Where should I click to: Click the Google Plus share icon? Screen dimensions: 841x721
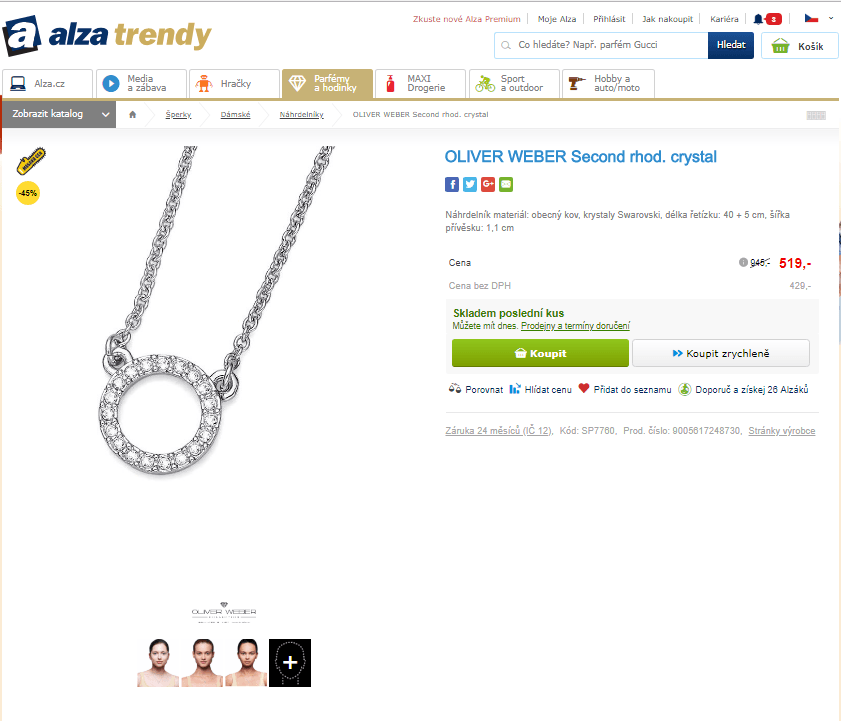488,185
